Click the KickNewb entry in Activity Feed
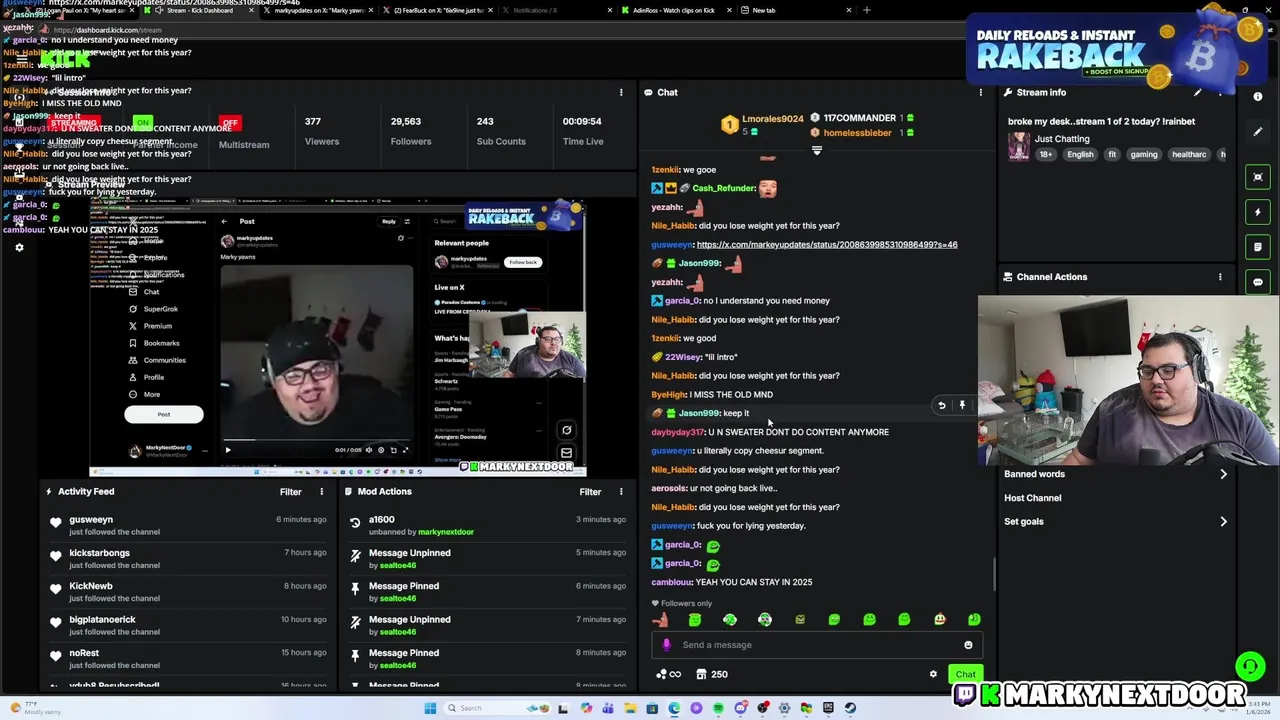Image resolution: width=1280 pixels, height=720 pixels. pyautogui.click(x=190, y=592)
